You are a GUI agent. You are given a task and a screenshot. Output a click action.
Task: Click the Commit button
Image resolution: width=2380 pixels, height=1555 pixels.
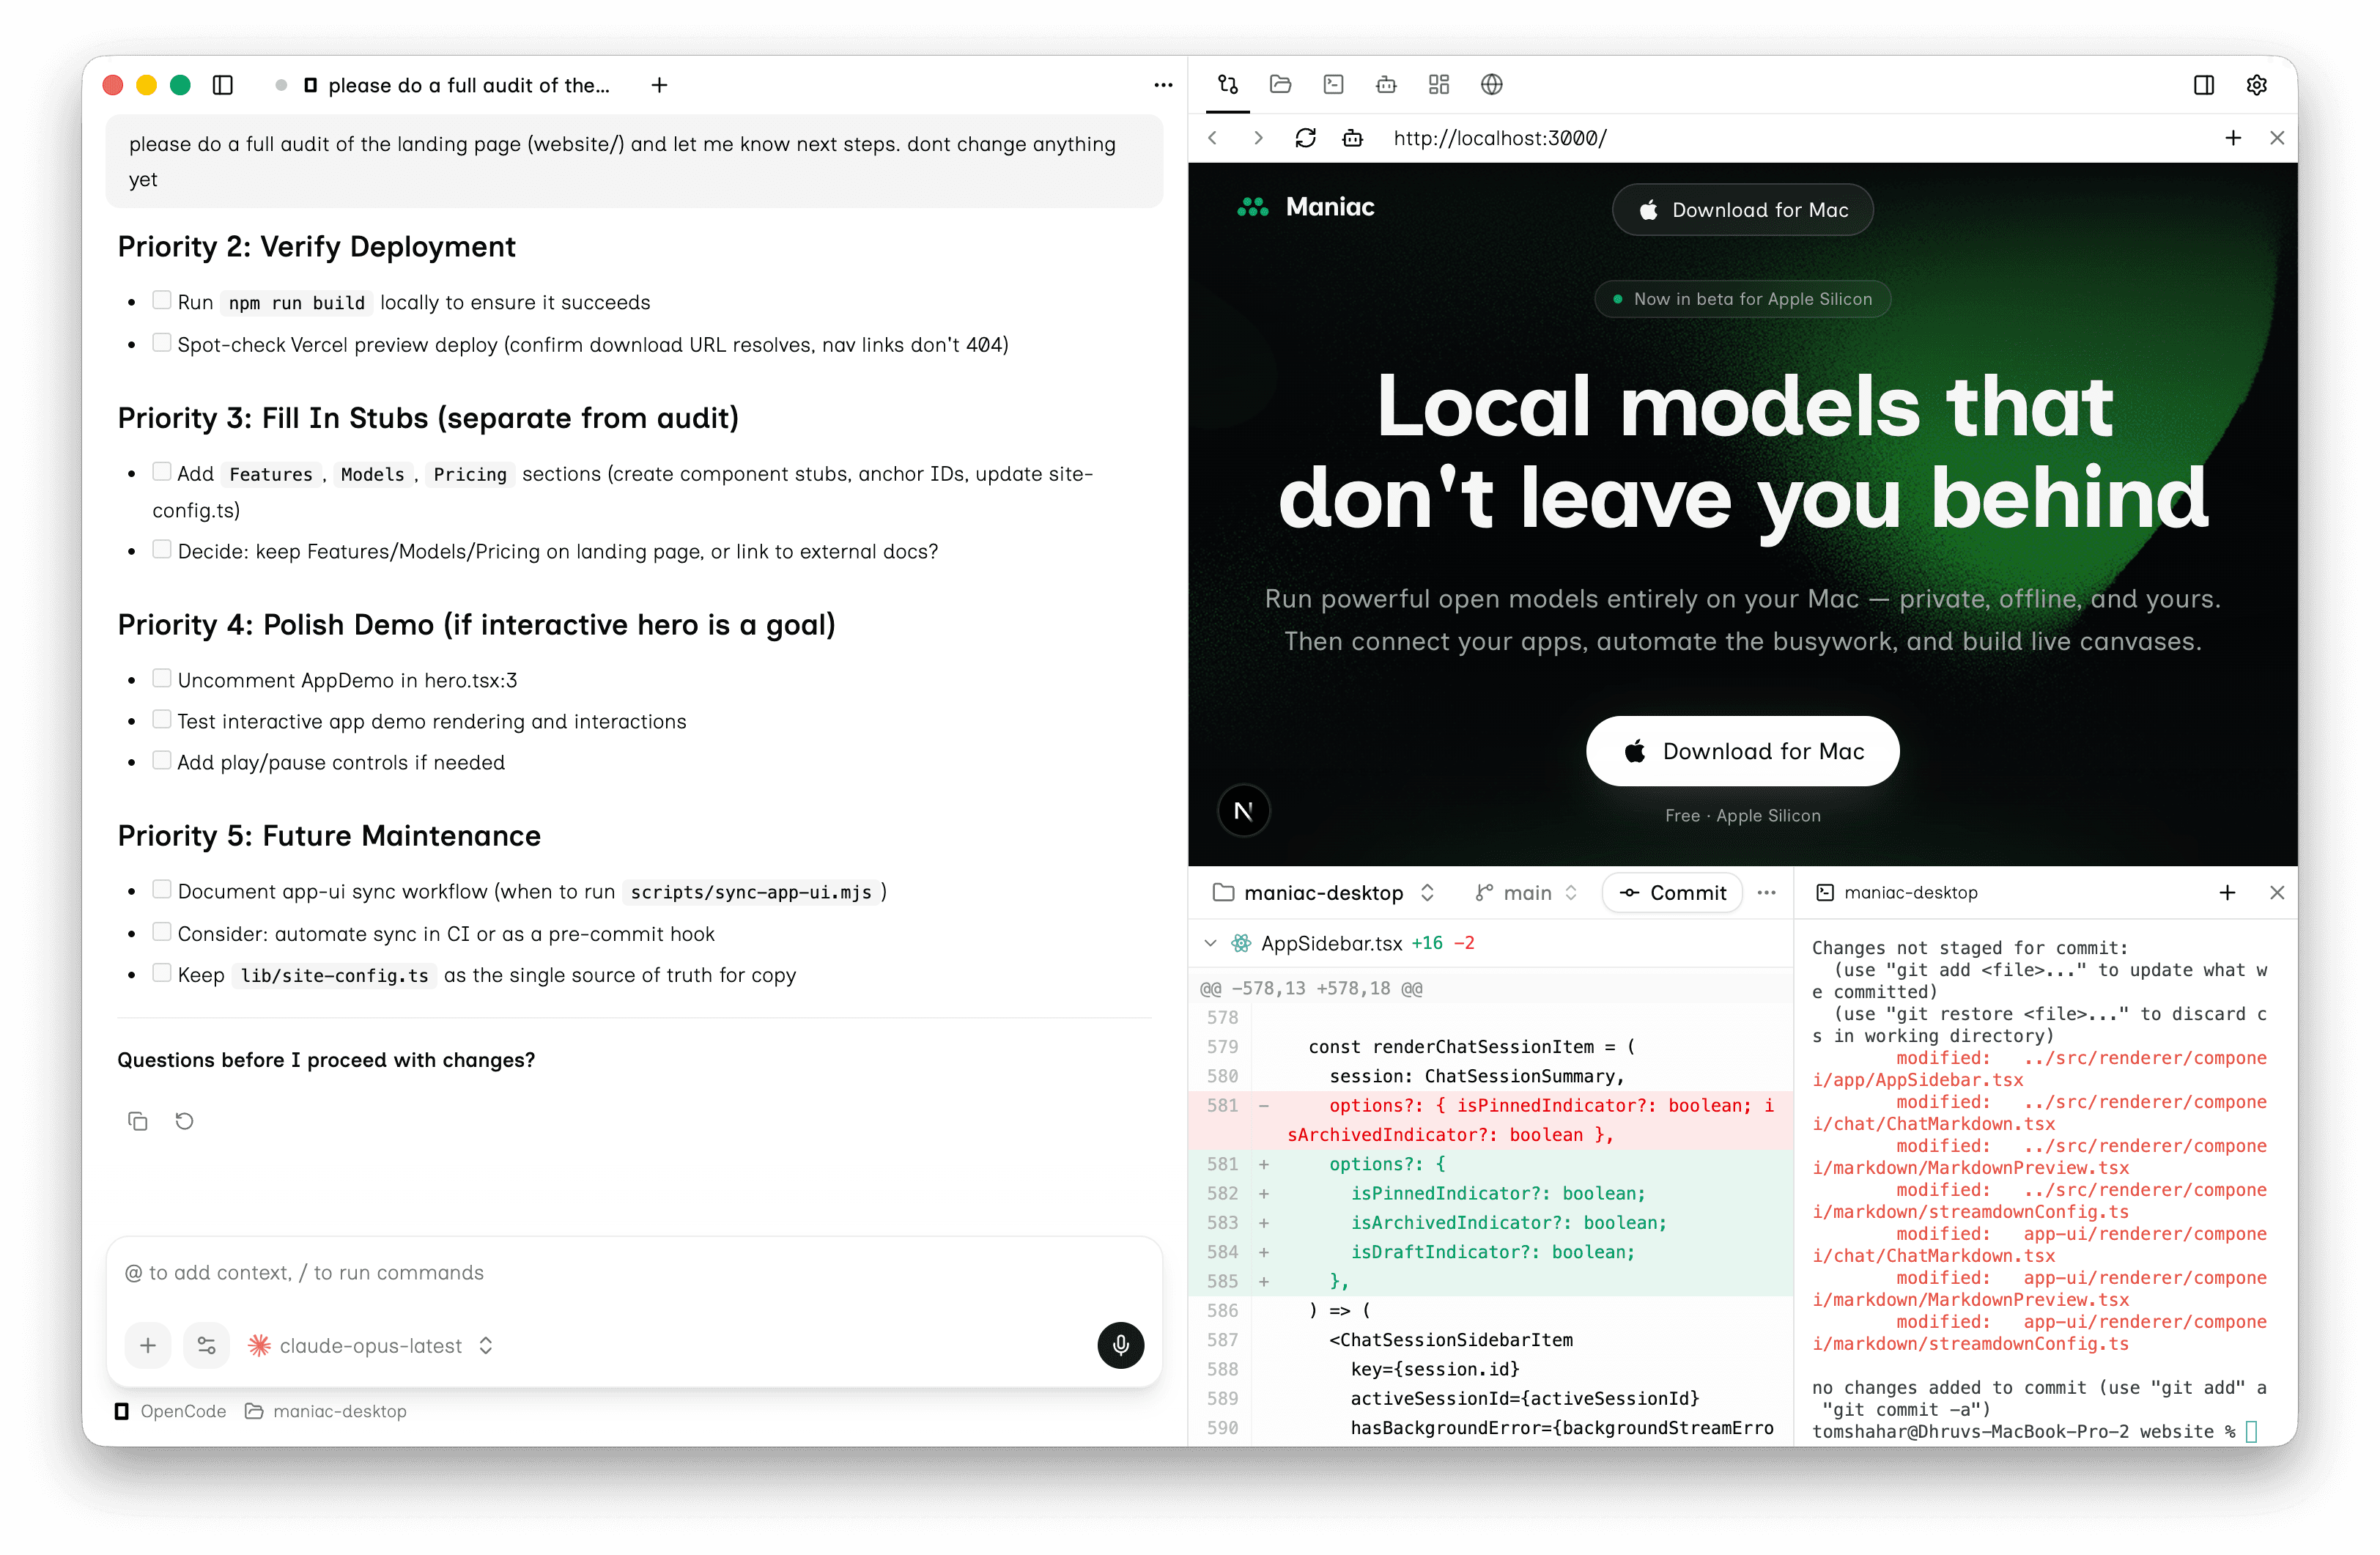tap(1672, 893)
